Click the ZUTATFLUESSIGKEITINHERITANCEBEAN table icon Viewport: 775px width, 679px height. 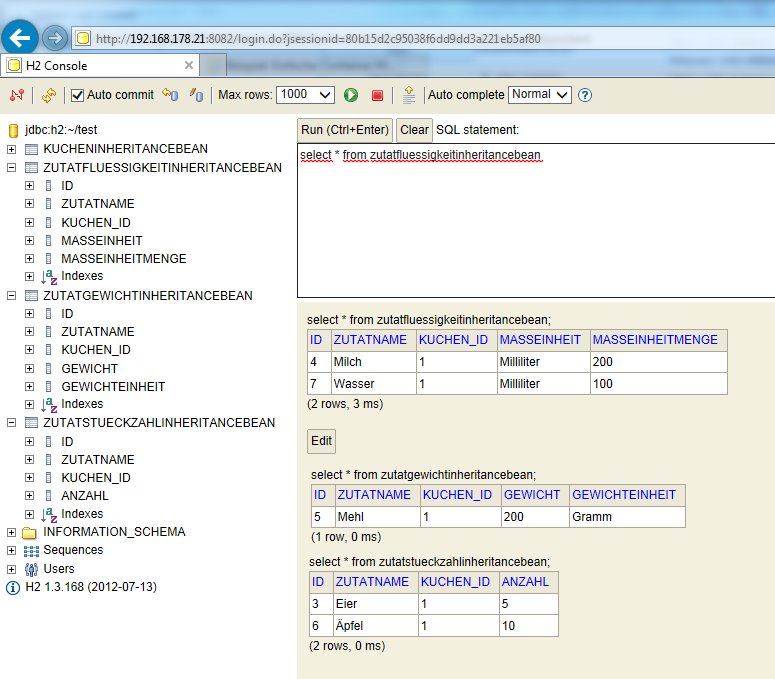coord(31,168)
